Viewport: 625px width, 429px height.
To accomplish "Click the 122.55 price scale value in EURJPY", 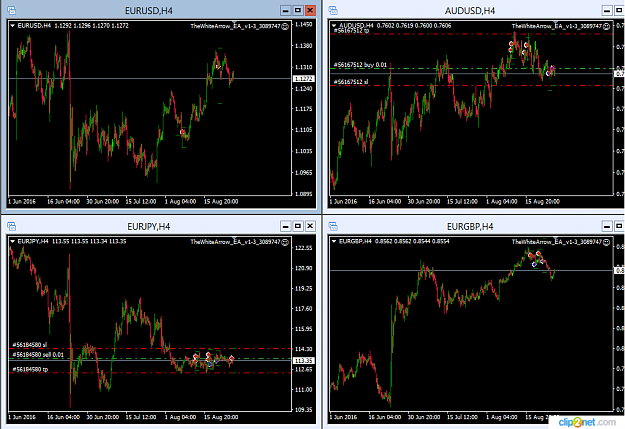I will [303, 248].
